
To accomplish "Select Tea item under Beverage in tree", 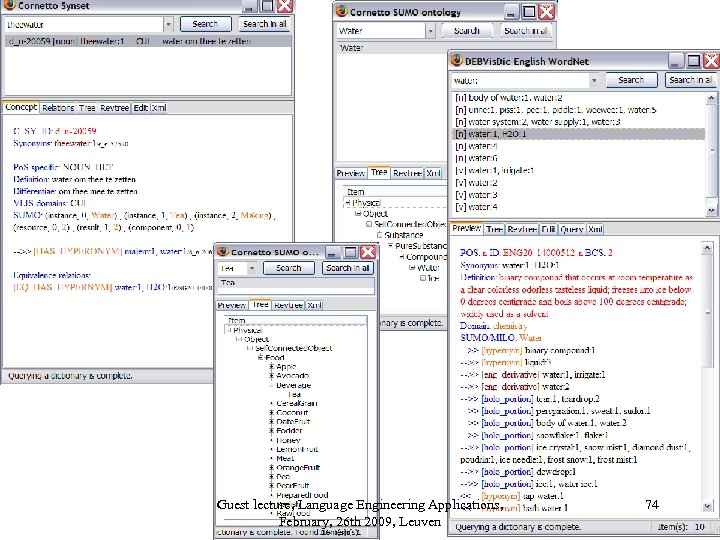I will point(294,394).
